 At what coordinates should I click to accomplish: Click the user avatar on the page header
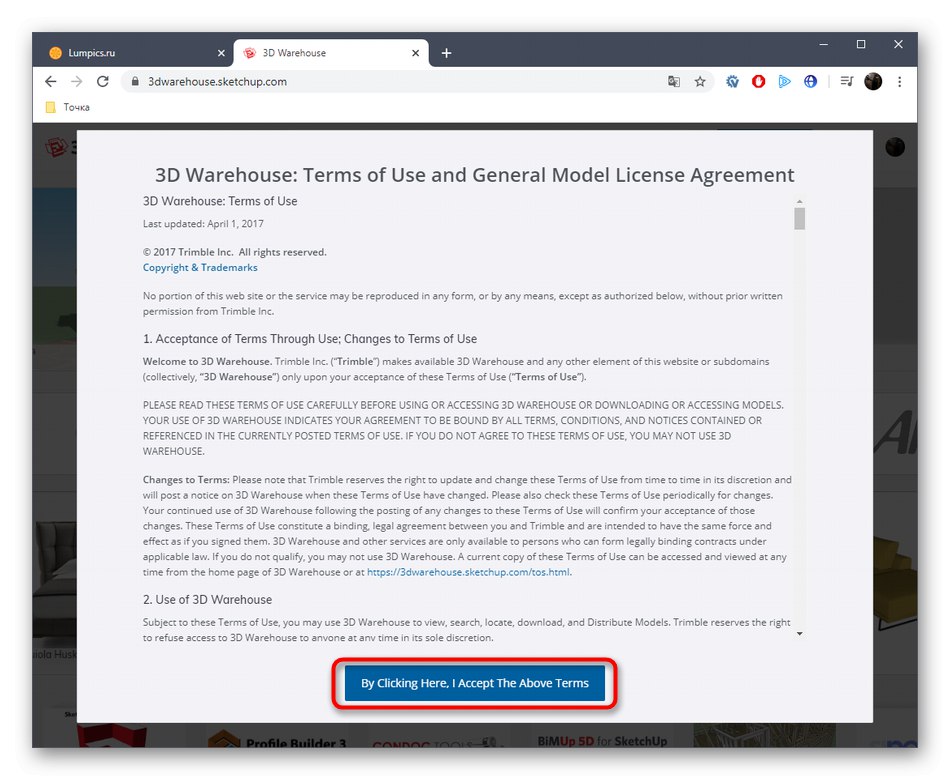(x=895, y=147)
